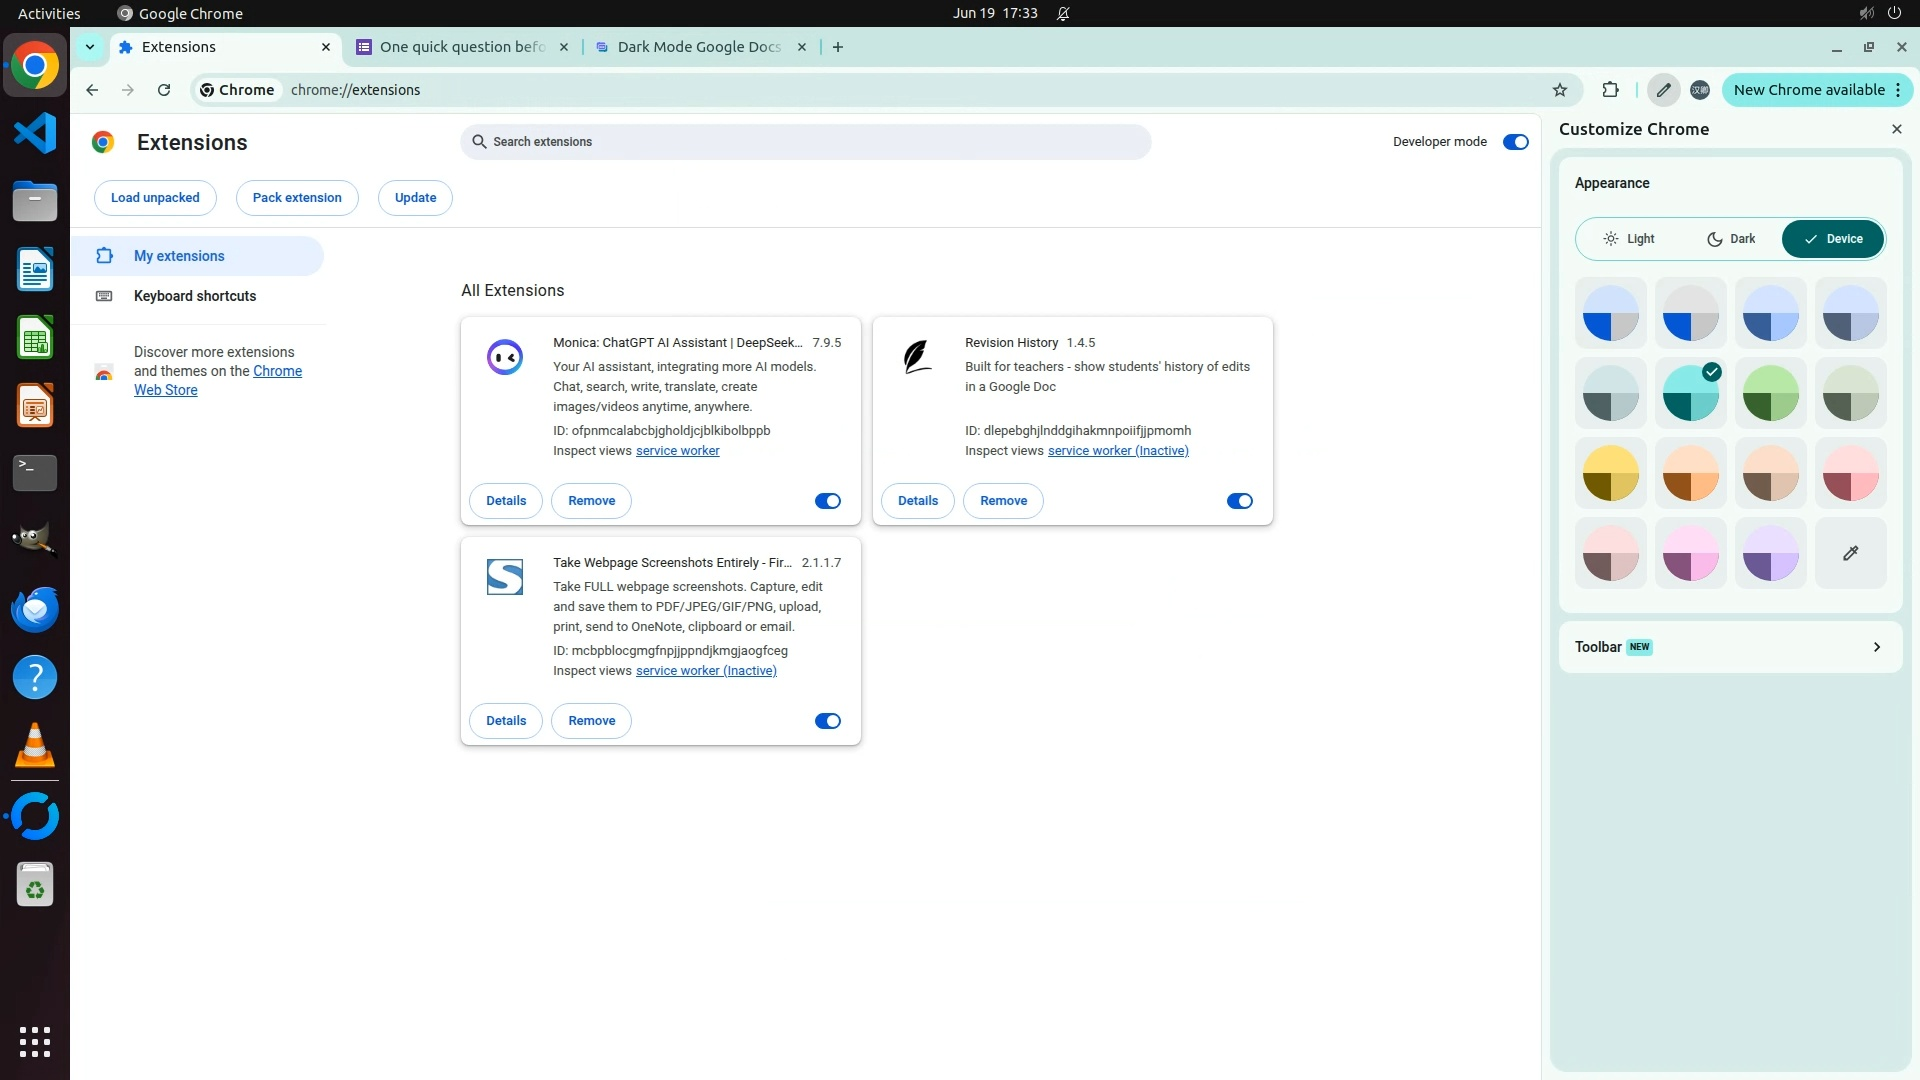Screen dimensions: 1920x1080
Task: Open the Extensions puzzle icon menu
Action: point(1610,90)
